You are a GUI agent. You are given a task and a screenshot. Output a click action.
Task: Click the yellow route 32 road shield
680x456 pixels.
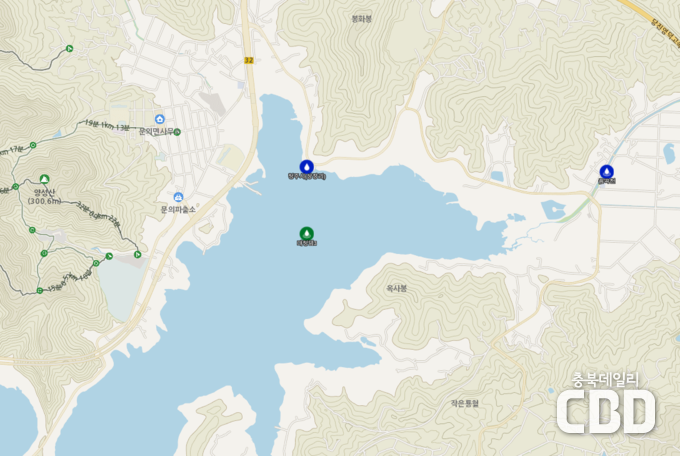[x=248, y=60]
